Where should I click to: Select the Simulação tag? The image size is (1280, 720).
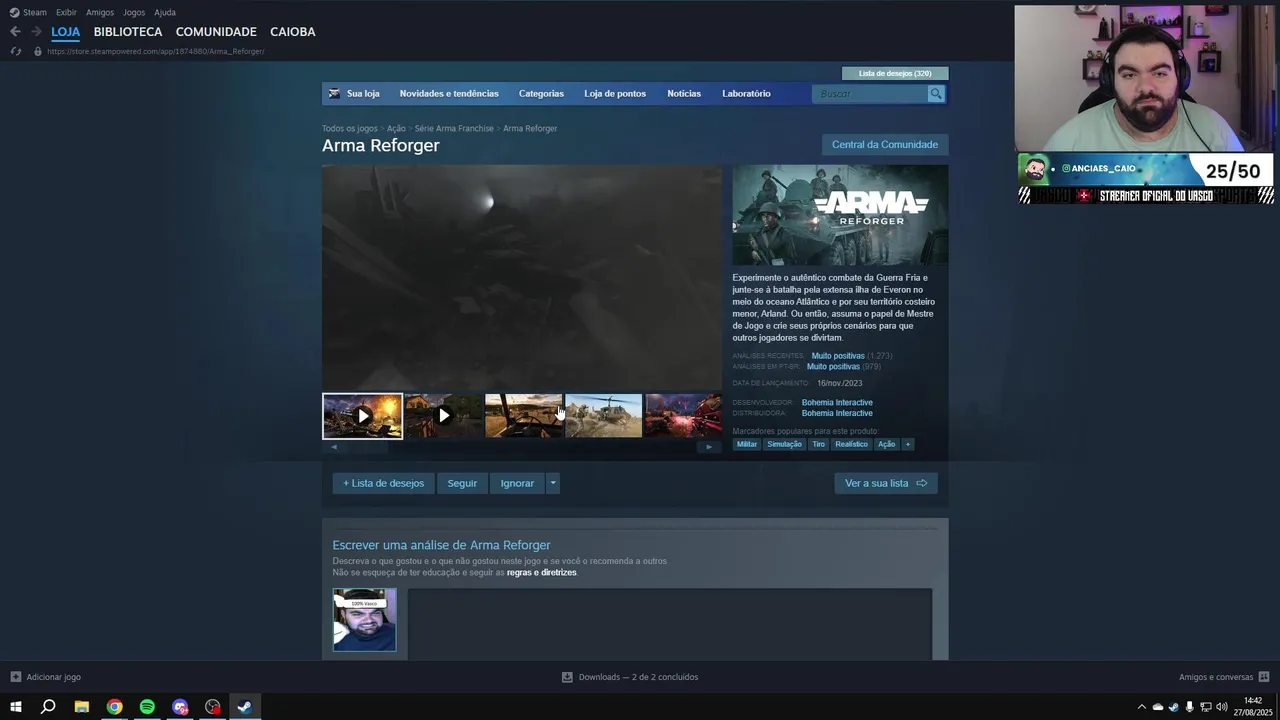click(785, 444)
